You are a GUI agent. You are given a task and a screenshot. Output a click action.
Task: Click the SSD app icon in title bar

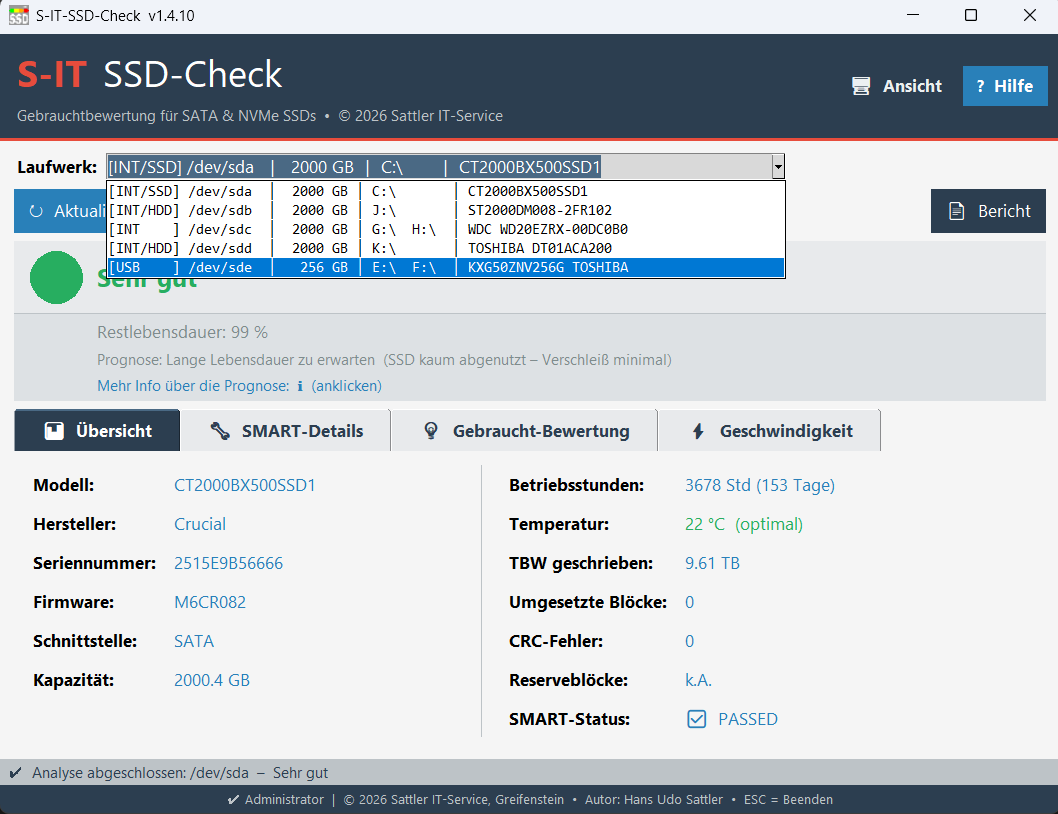click(19, 15)
